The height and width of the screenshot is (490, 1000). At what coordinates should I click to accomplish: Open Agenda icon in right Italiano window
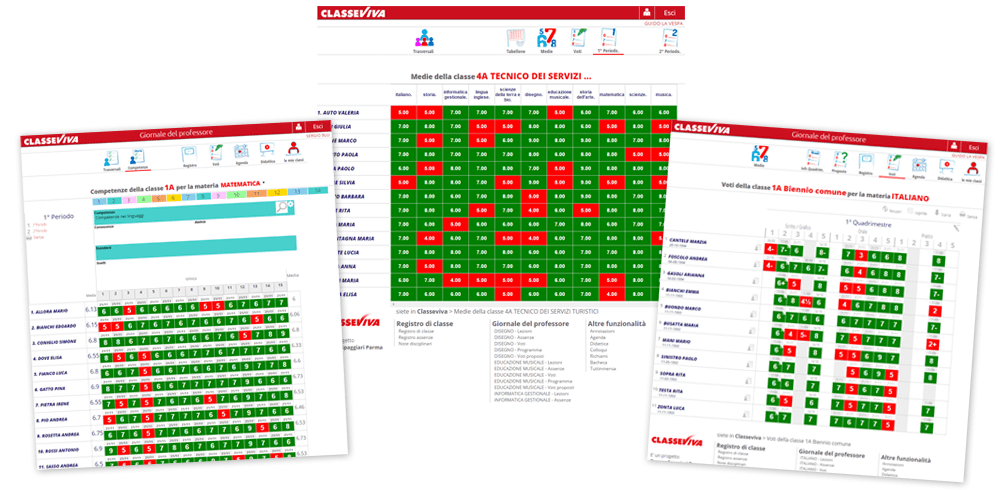coord(918,168)
